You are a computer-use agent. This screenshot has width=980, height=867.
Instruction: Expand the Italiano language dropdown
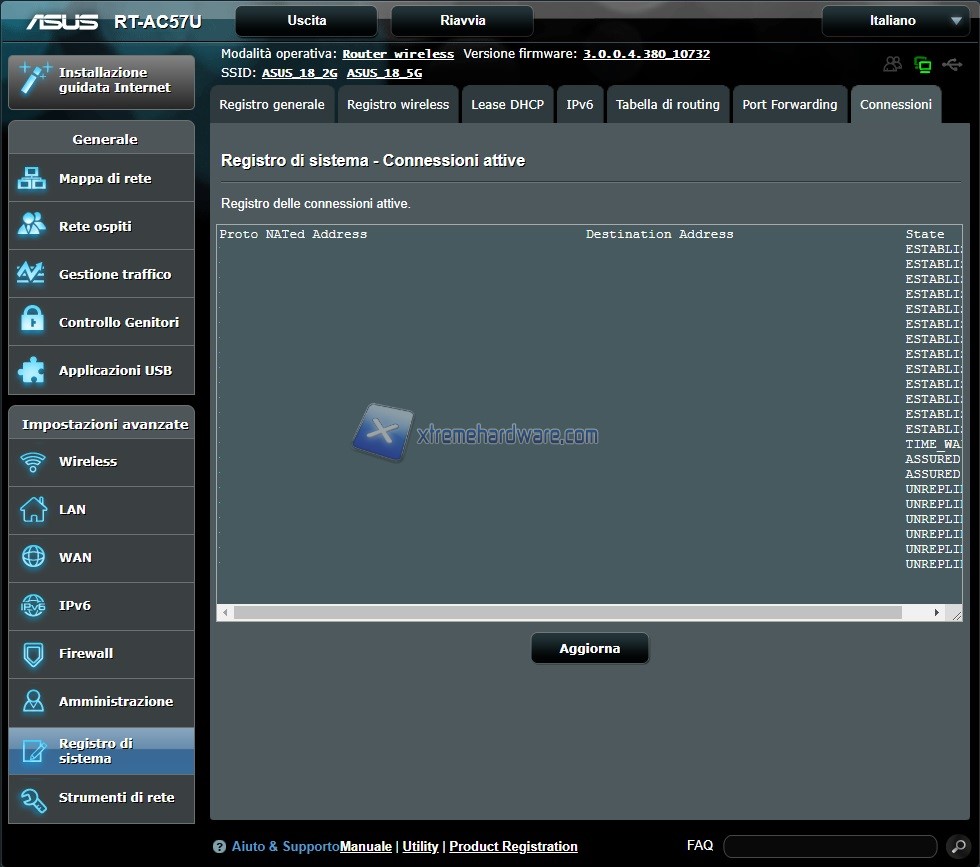[x=893, y=21]
